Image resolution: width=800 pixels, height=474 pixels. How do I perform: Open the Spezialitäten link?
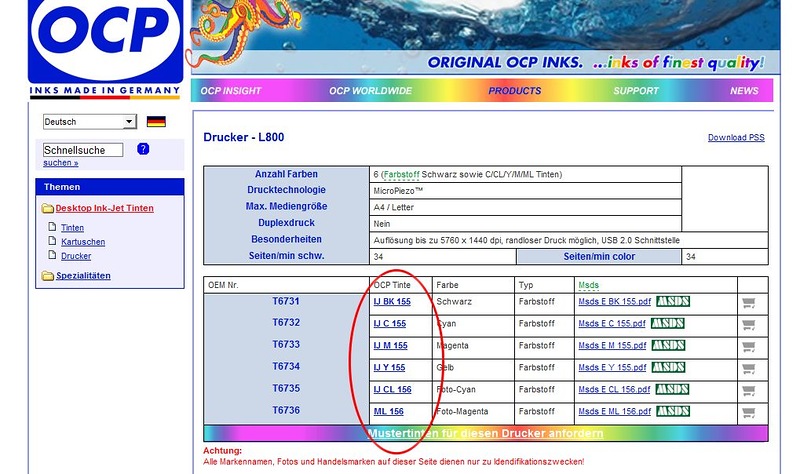pos(83,276)
